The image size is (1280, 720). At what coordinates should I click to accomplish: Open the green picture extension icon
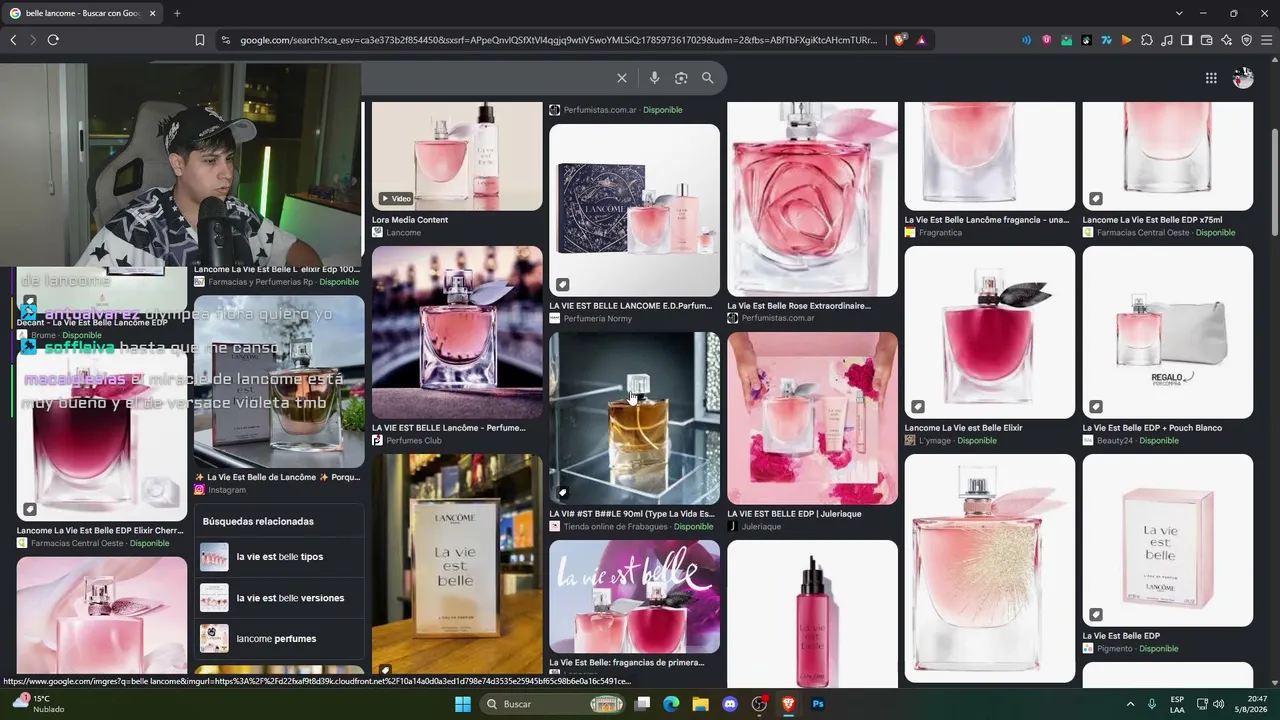click(x=1066, y=40)
